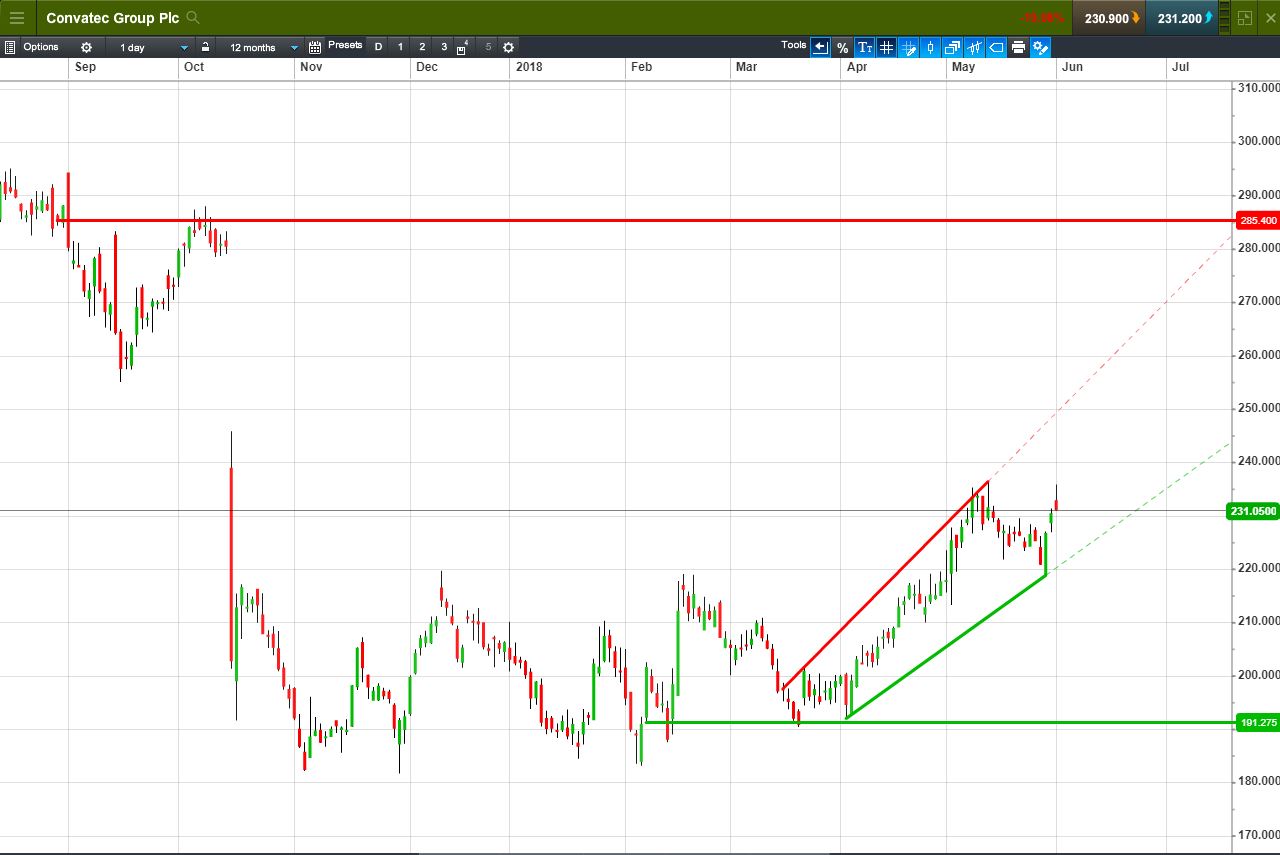Click the overlapping windows tool icon
The width and height of the screenshot is (1280, 855).
pyautogui.click(x=952, y=47)
